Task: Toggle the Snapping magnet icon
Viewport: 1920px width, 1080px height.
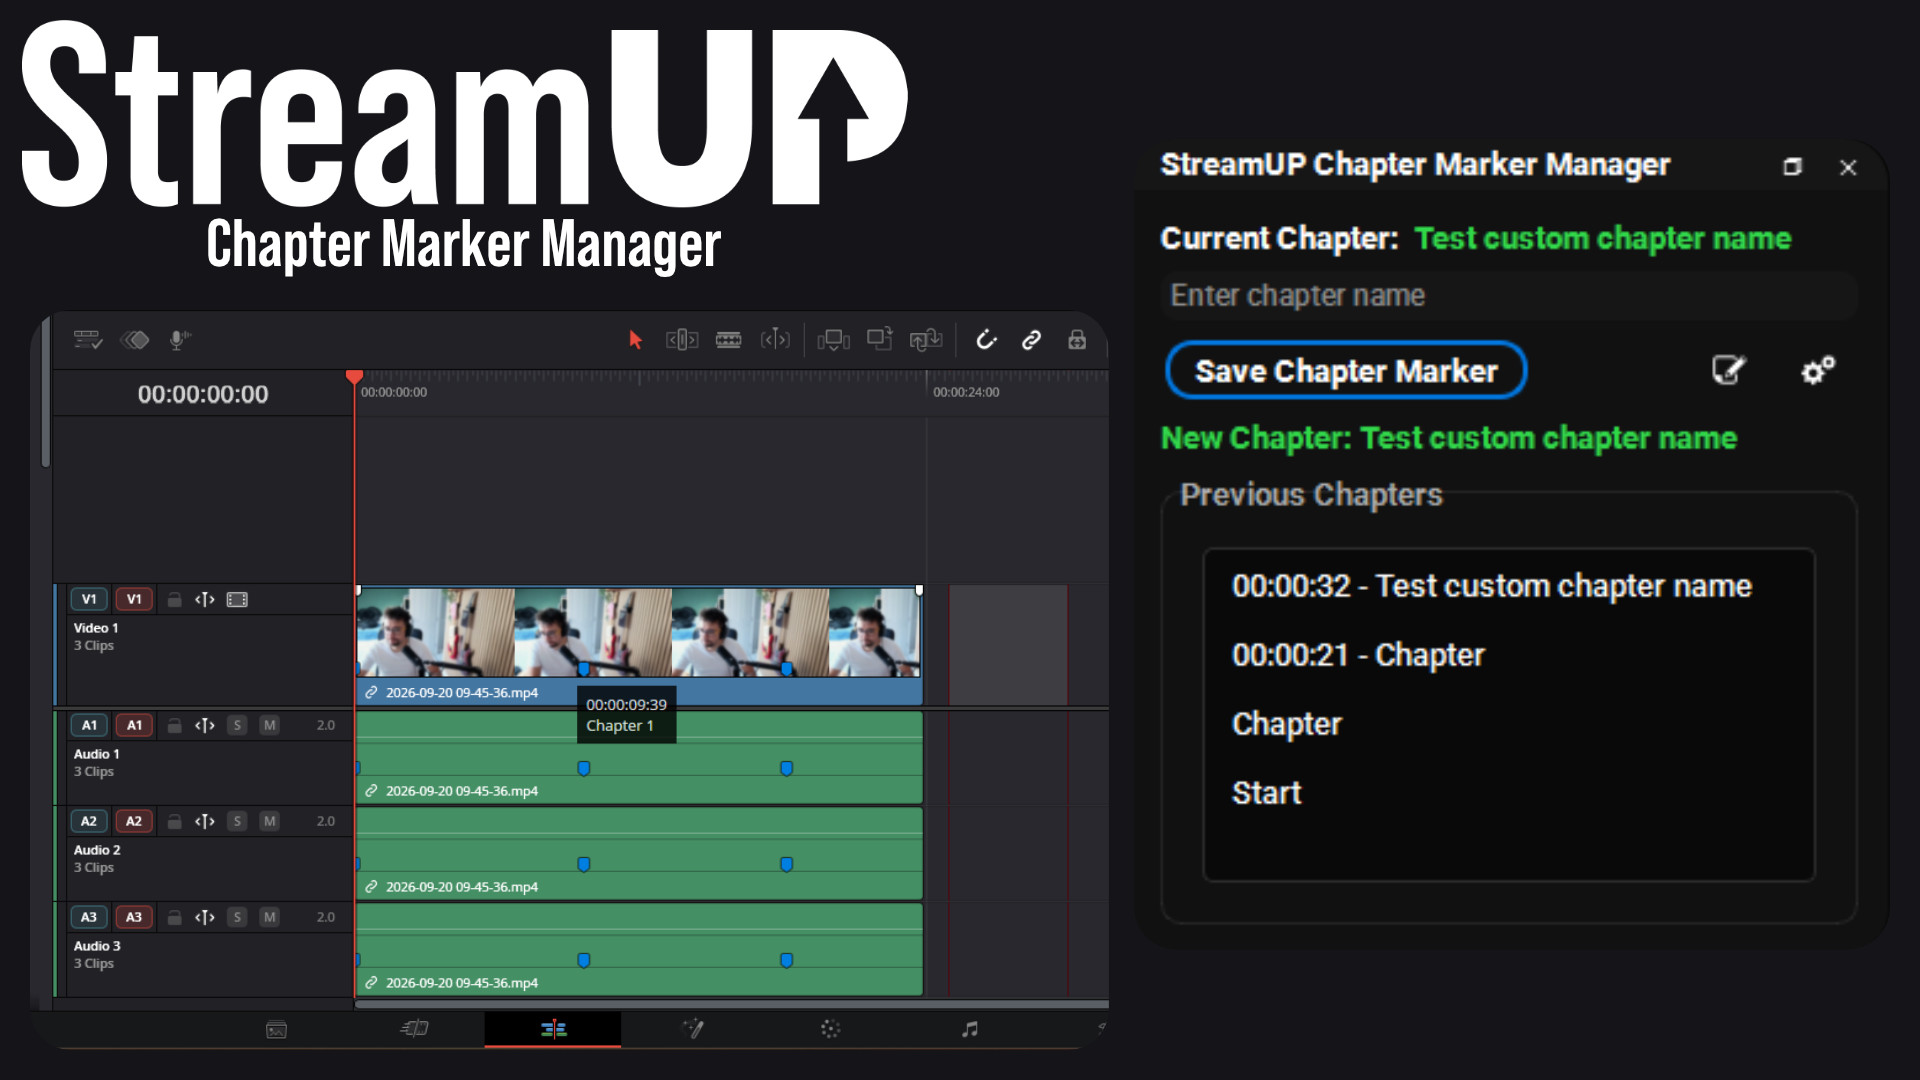Action: (986, 340)
